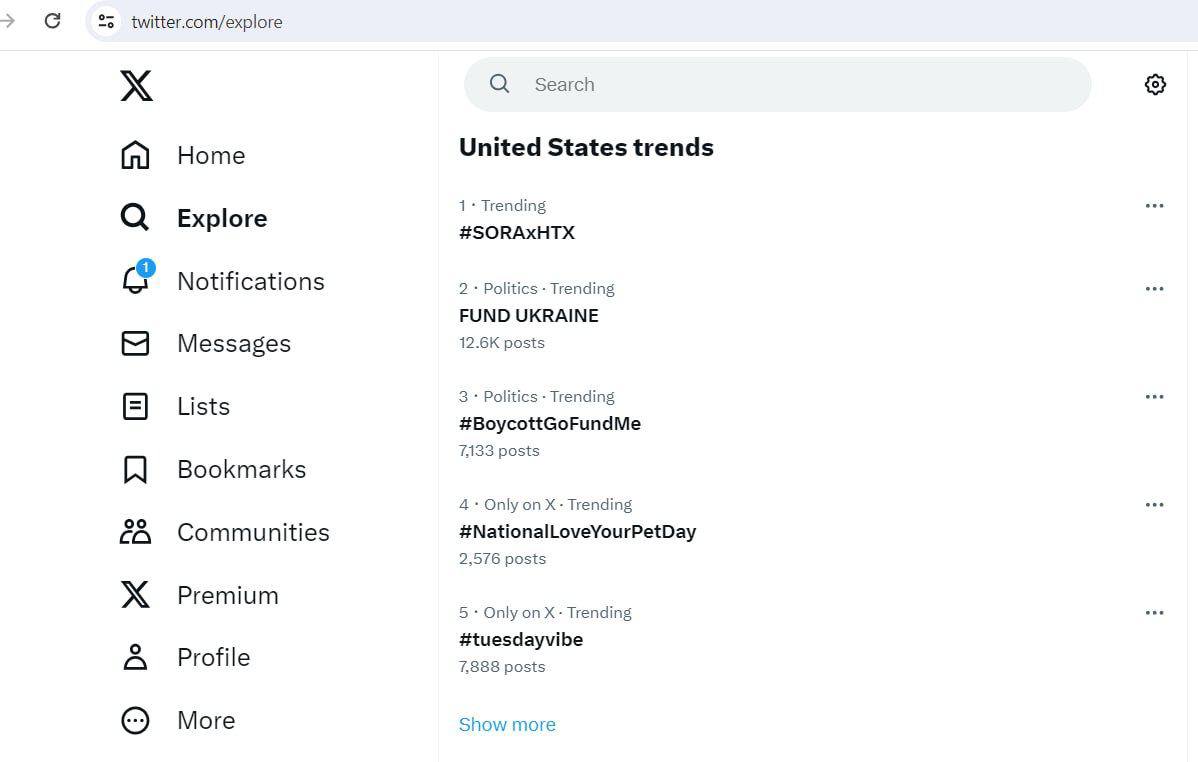This screenshot has width=1198, height=762.
Task: Open the FUND UKRAINE trend
Action: [529, 316]
